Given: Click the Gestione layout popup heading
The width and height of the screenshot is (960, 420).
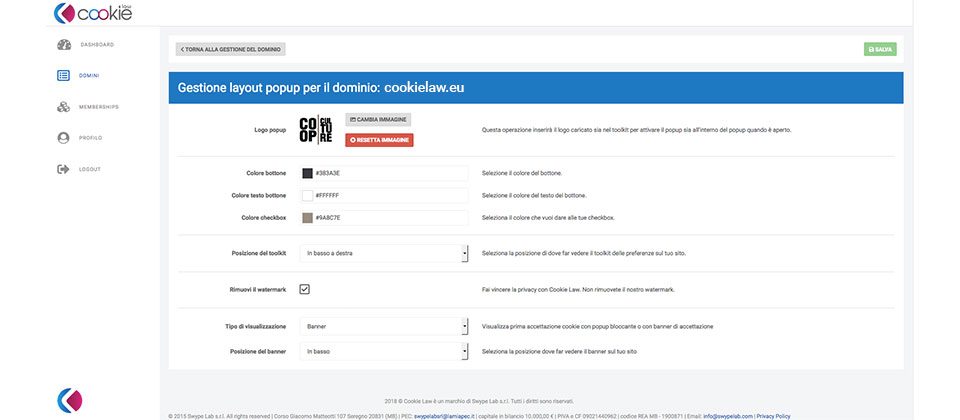Looking at the screenshot, I should (x=321, y=88).
